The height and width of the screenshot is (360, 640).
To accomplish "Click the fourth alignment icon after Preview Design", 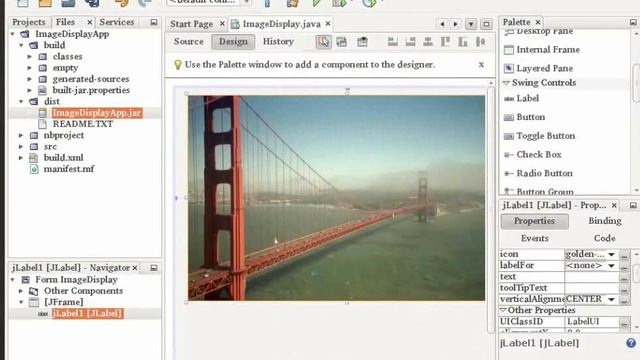I will (x=445, y=42).
